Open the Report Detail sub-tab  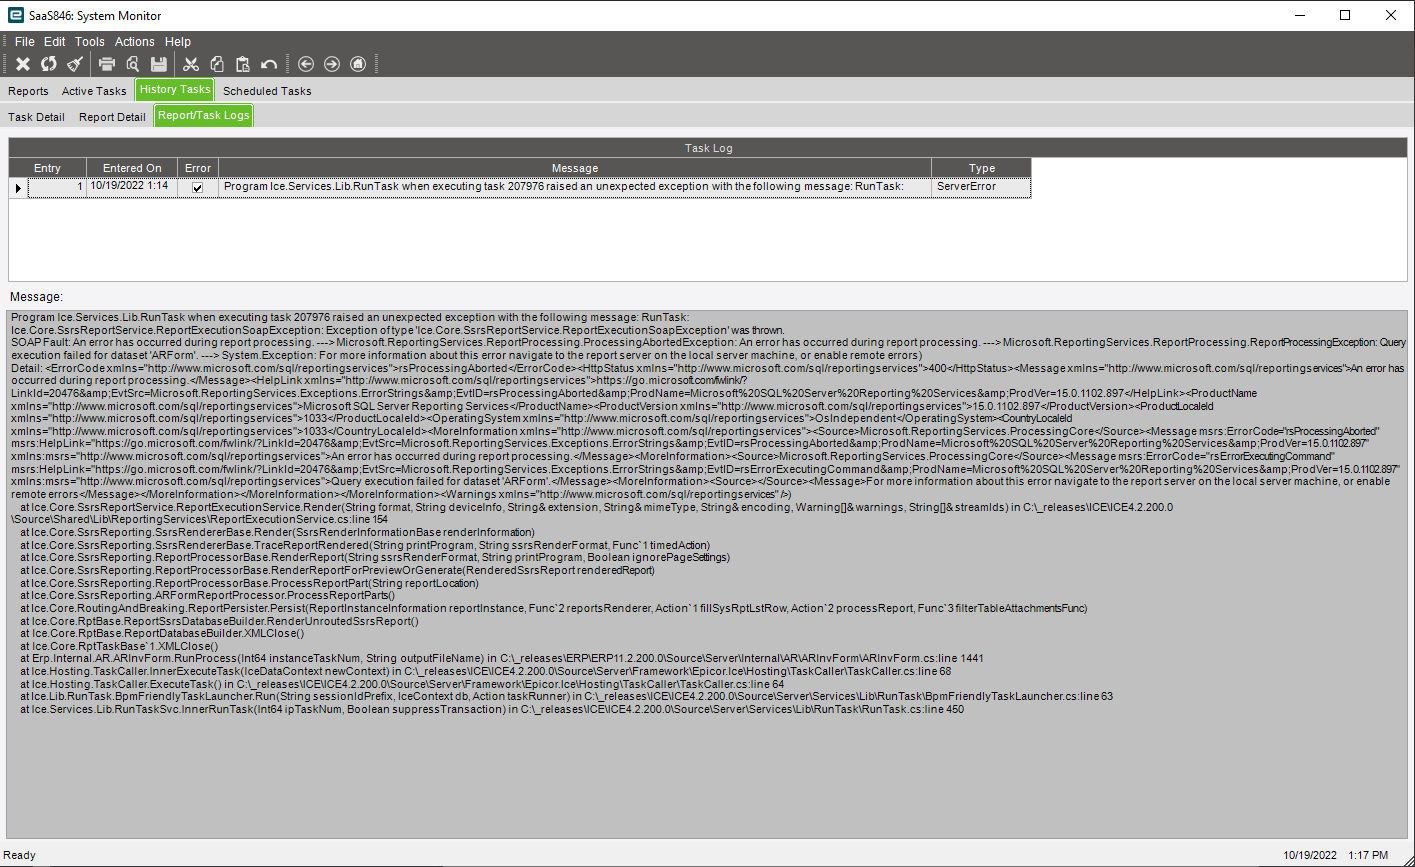pyautogui.click(x=112, y=117)
